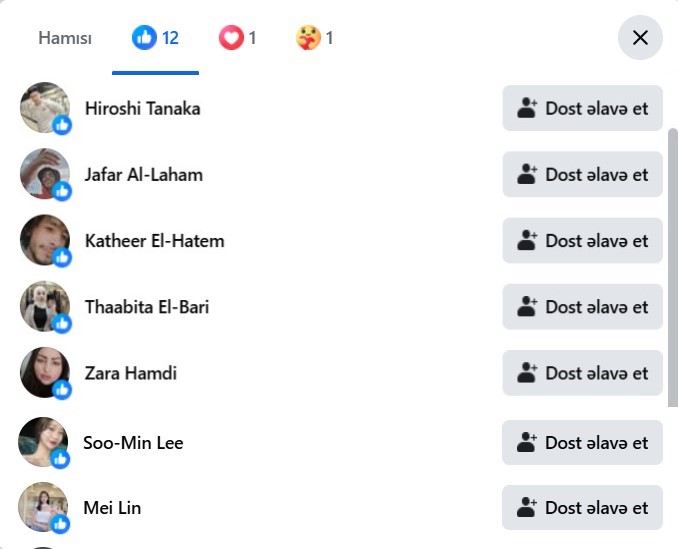Close the reactions dialog
This screenshot has height=549, width=678.
[x=640, y=38]
